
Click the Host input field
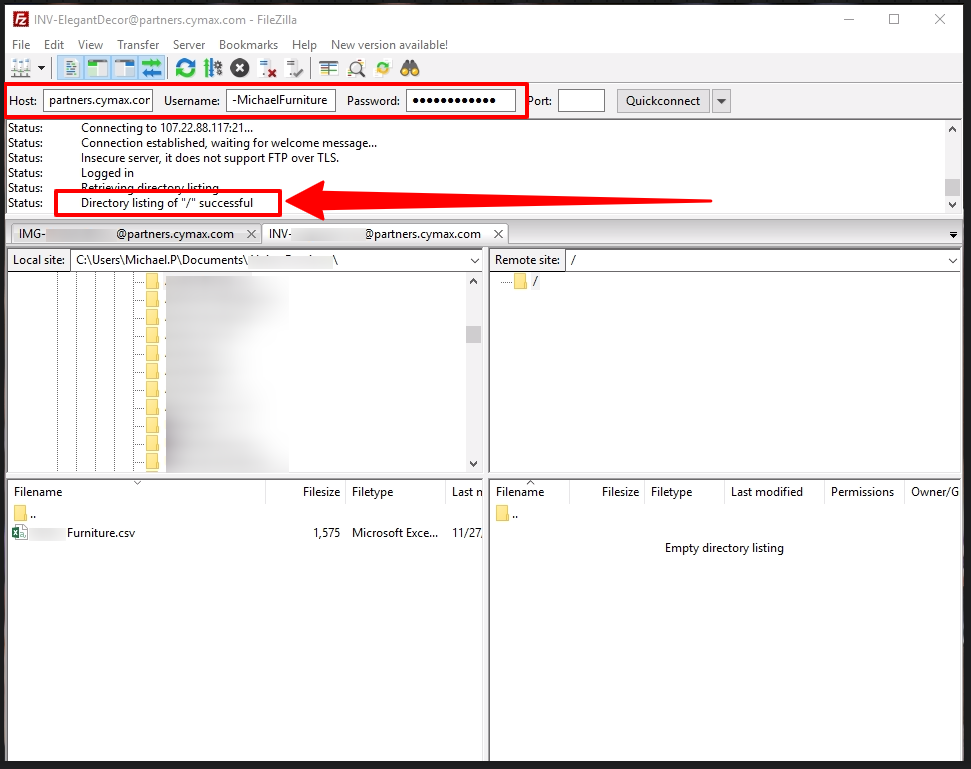coord(98,100)
